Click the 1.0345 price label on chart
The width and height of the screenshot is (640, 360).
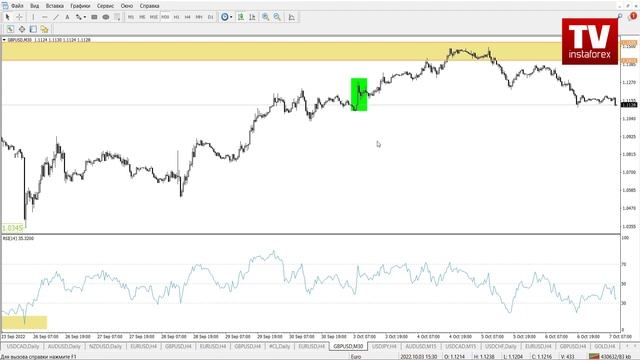click(x=13, y=228)
